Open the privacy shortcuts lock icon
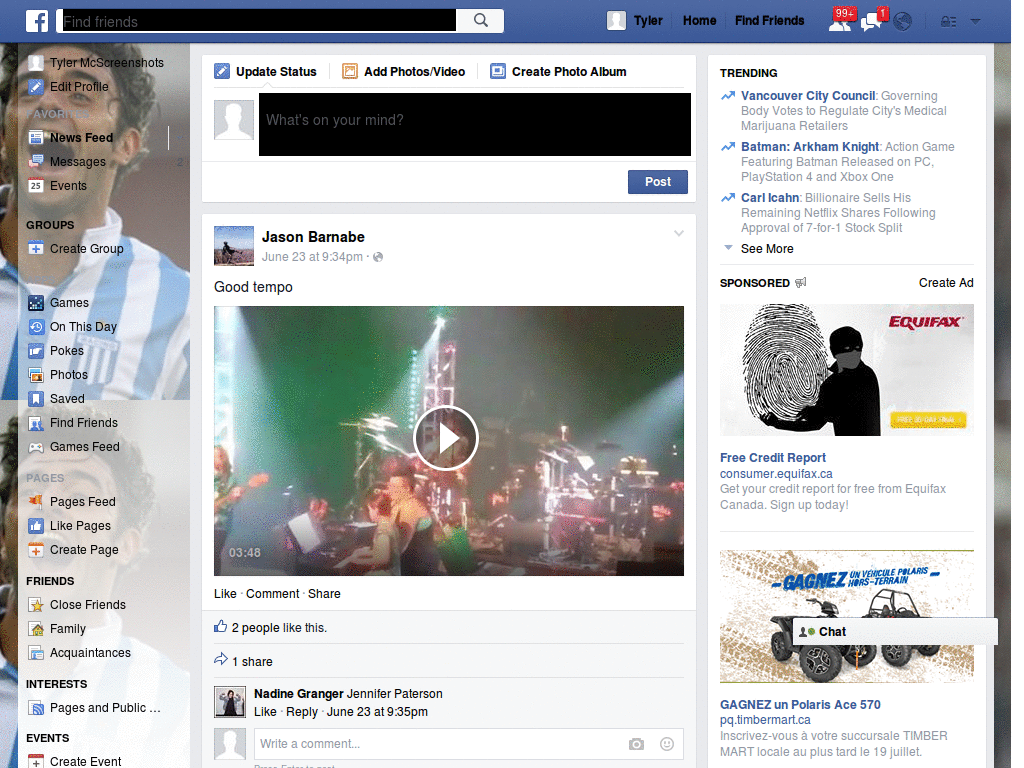This screenshot has height=768, width=1024. (x=948, y=22)
